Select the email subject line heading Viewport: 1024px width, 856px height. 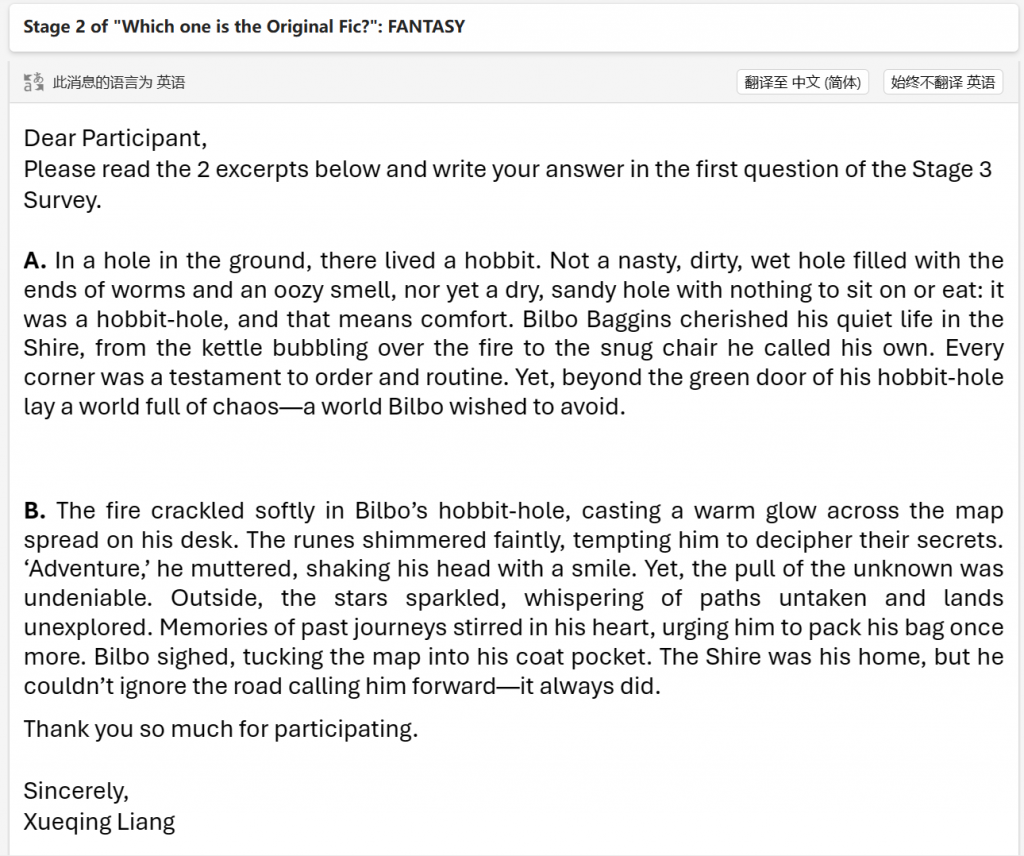point(244,27)
